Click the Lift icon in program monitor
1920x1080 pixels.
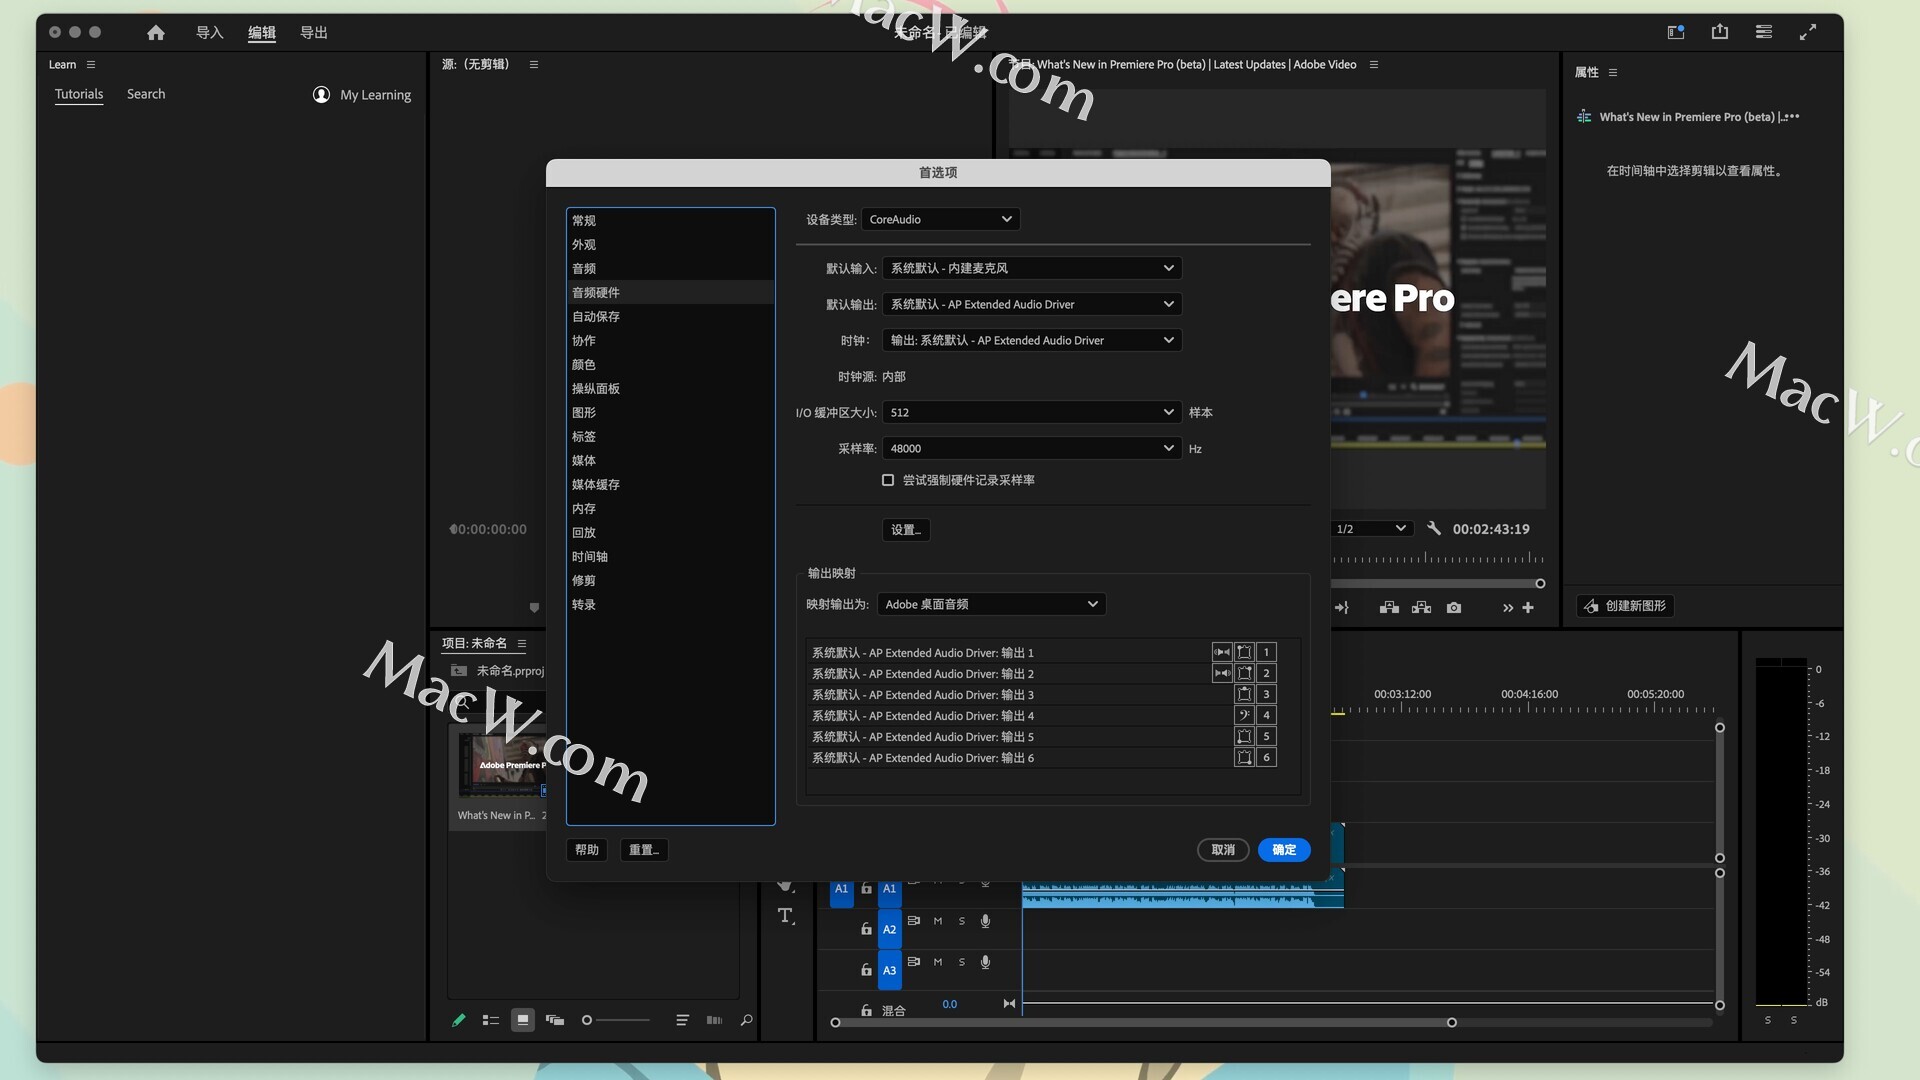[1389, 608]
